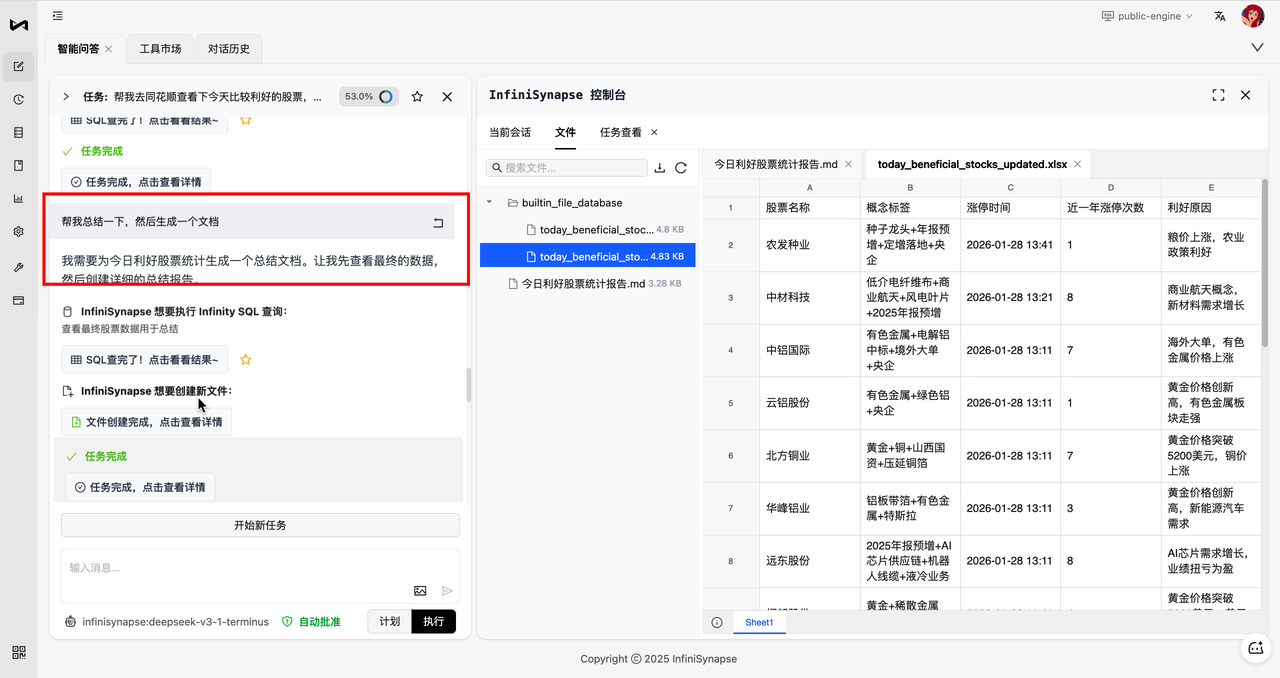
Task: Open the 当前会话 console tab
Action: pos(510,132)
